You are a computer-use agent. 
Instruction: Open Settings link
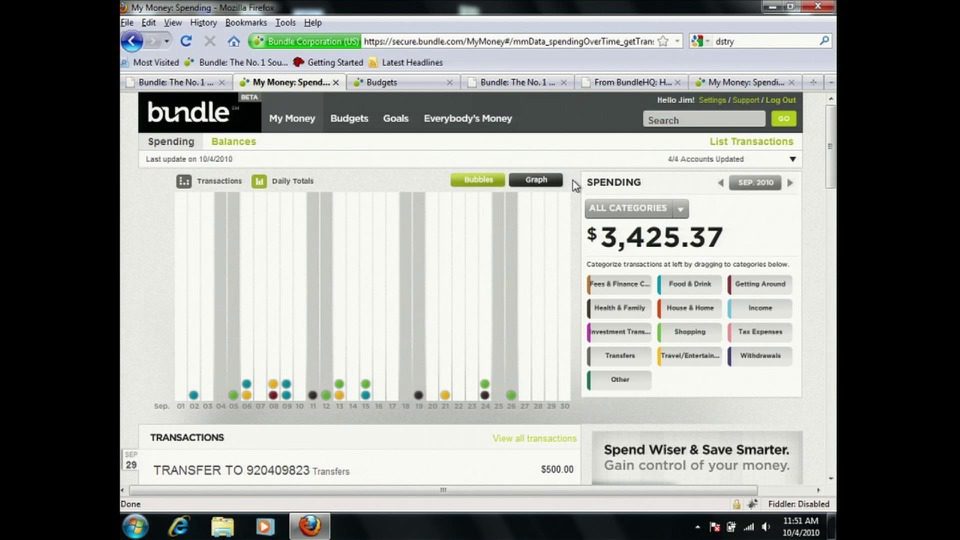tap(712, 100)
